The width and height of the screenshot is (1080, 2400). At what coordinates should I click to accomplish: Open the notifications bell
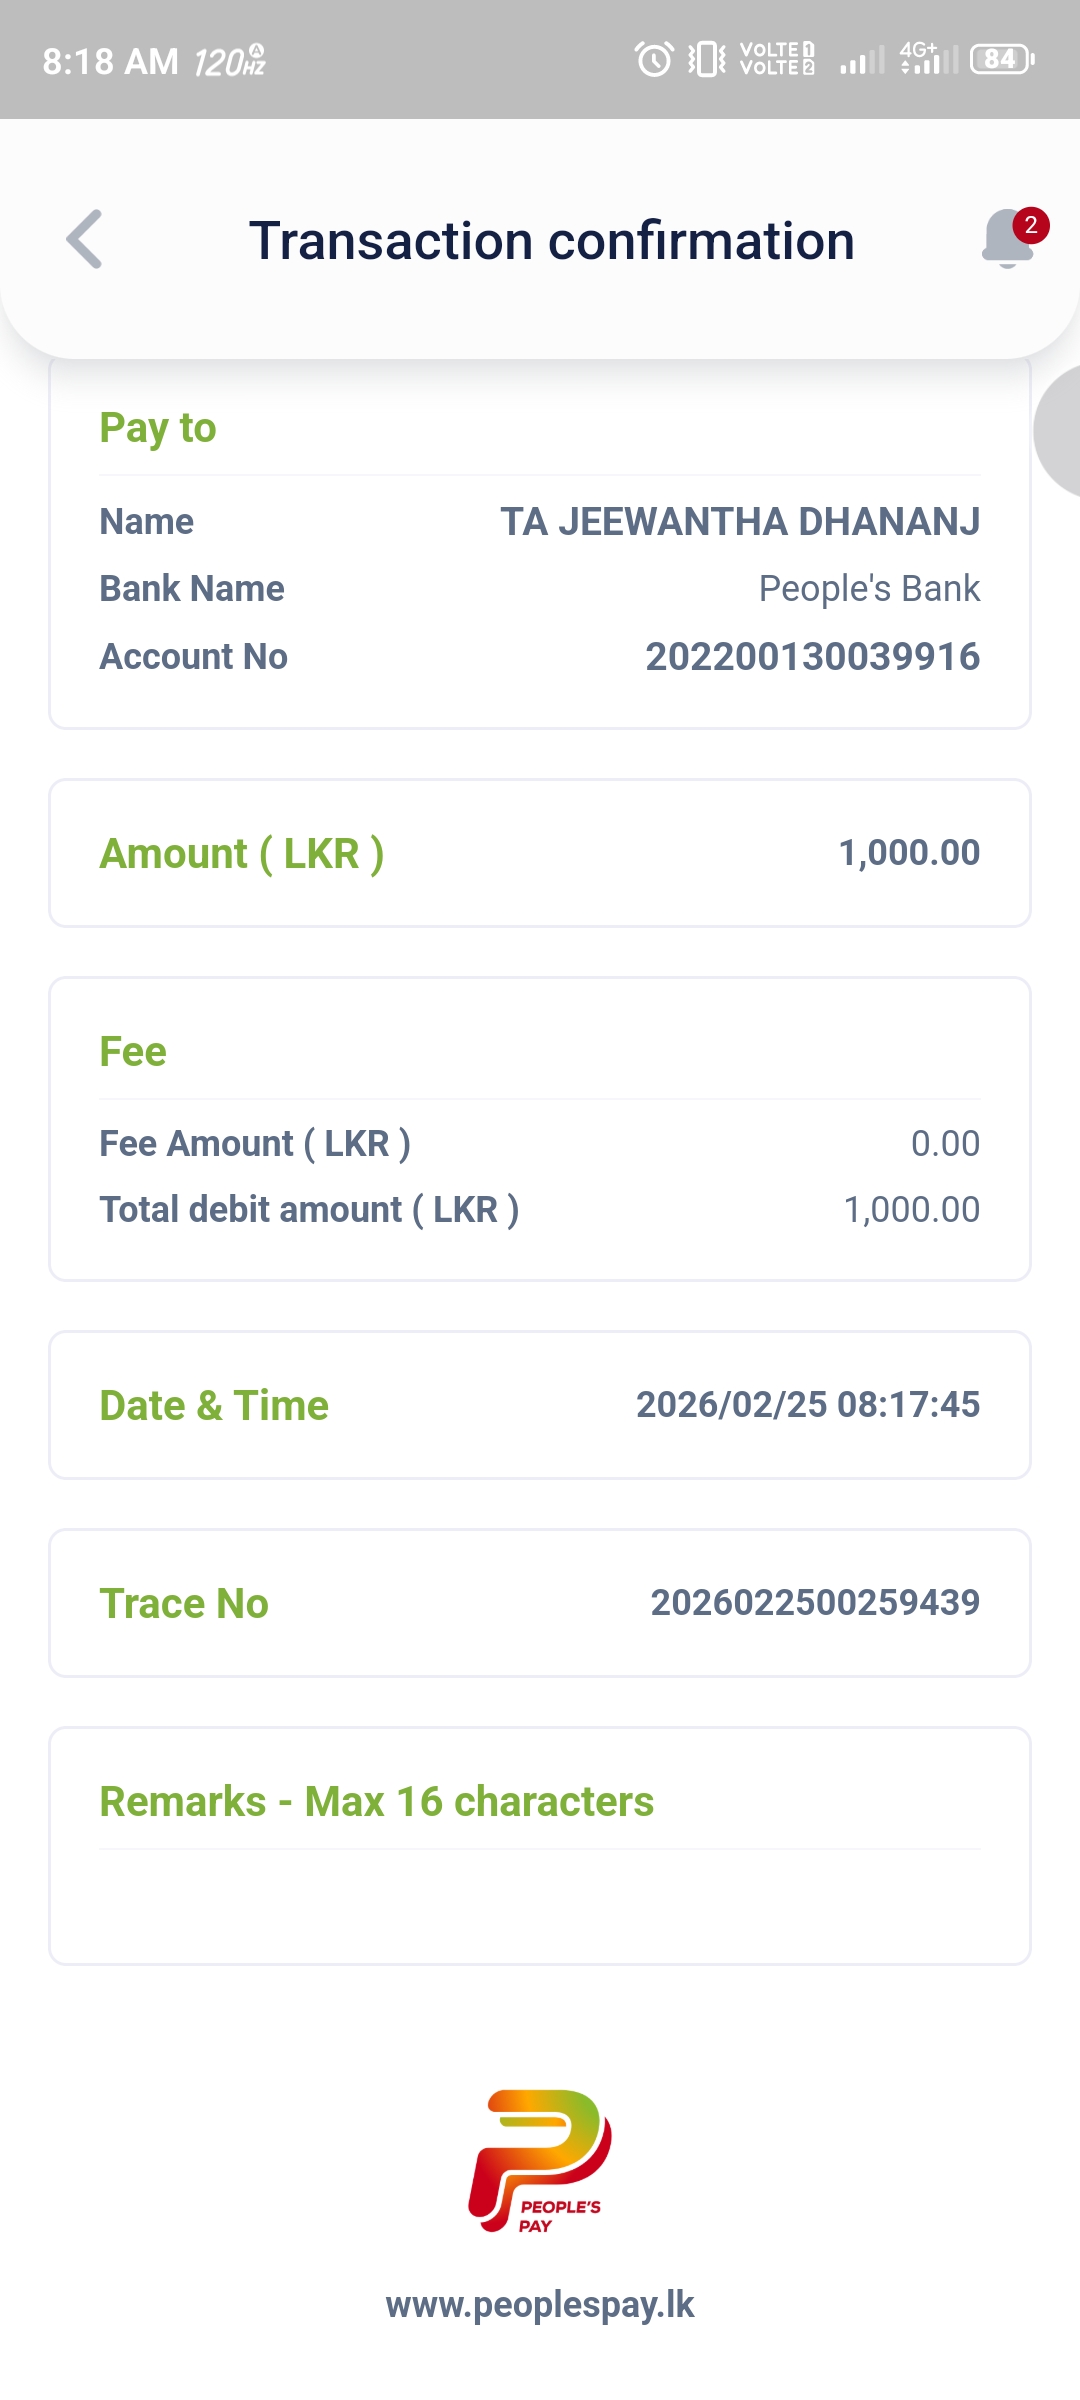pos(1007,240)
